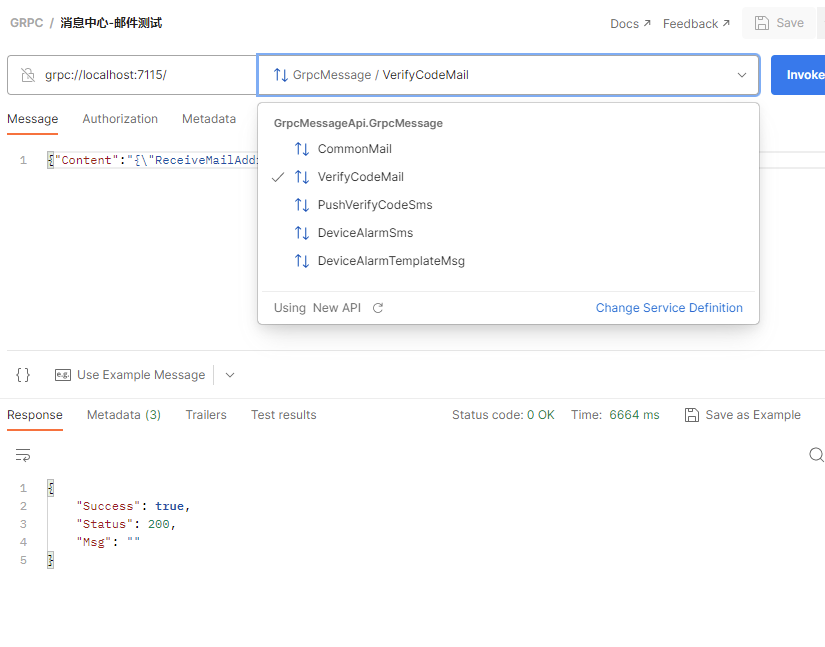825x647 pixels.
Task: Click the Change Service Definition link
Action: coord(669,308)
